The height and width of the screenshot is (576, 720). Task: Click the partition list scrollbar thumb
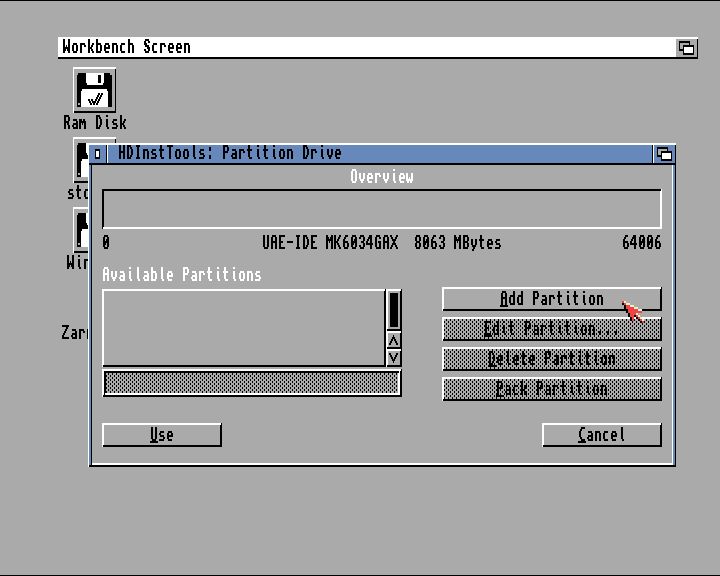pyautogui.click(x=394, y=310)
